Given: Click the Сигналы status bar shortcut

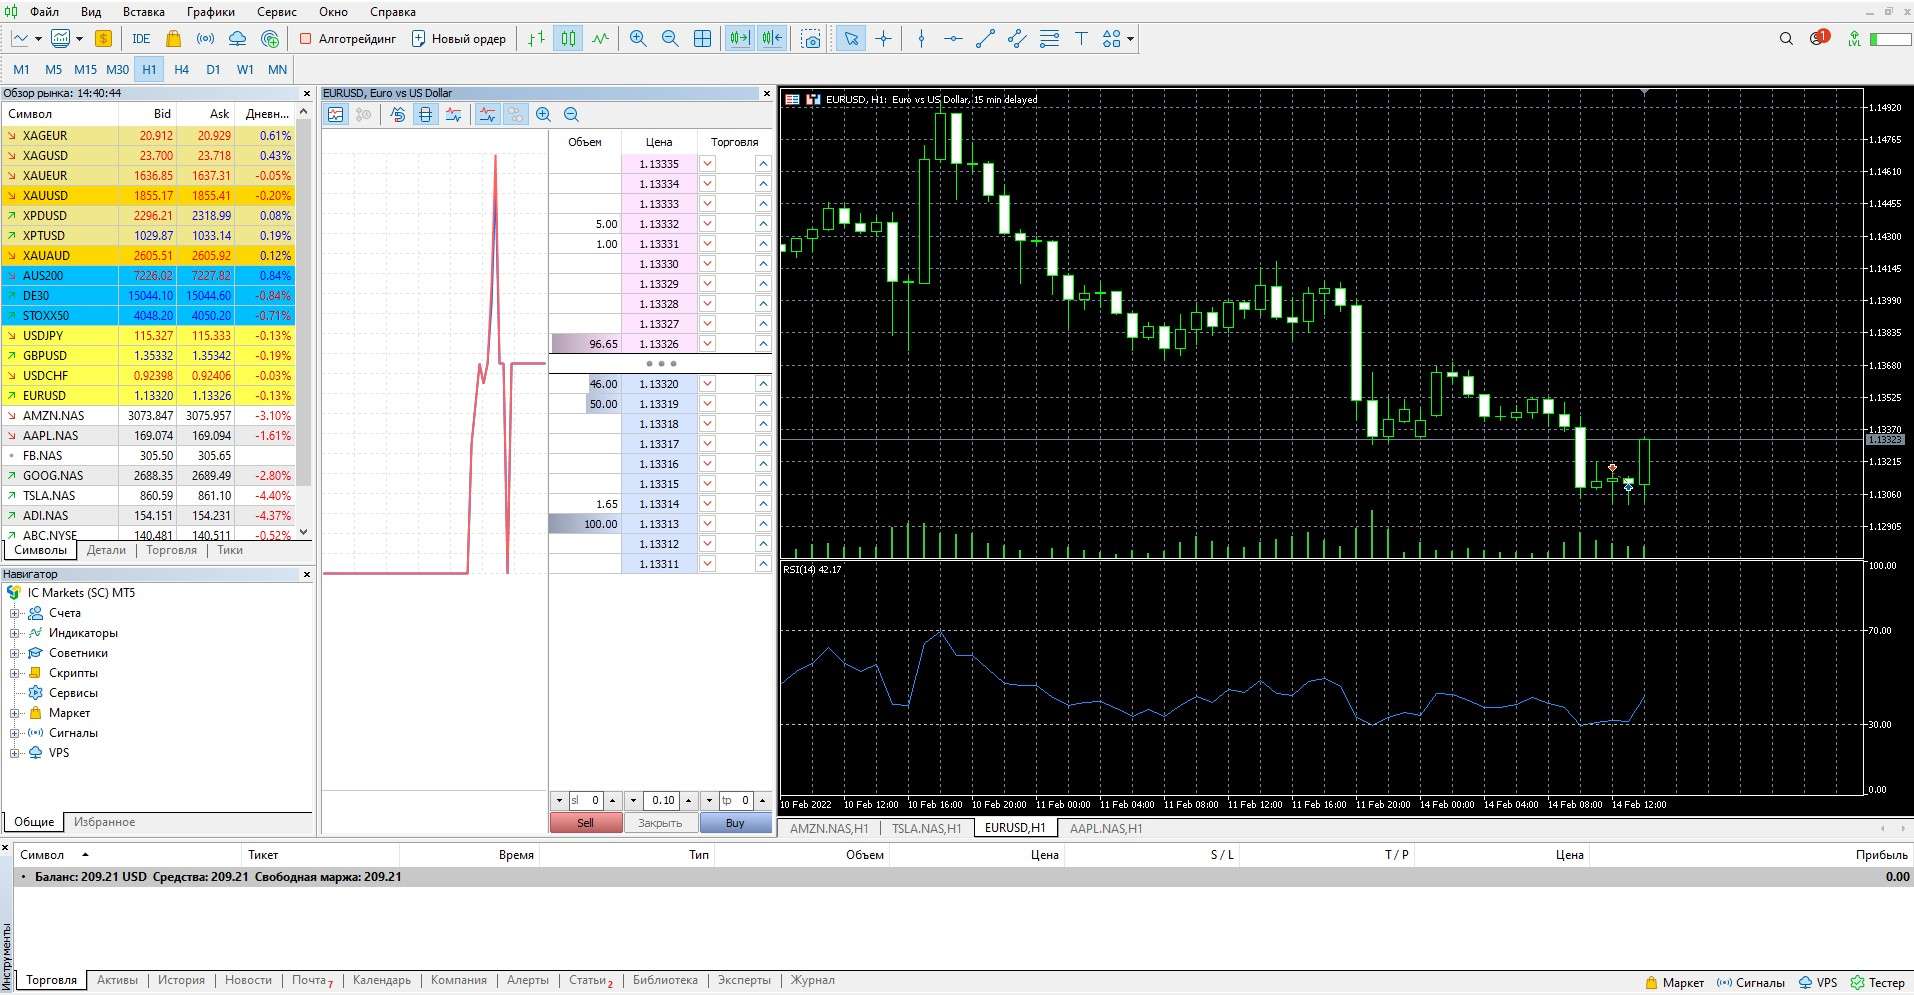Looking at the screenshot, I should click(1751, 983).
